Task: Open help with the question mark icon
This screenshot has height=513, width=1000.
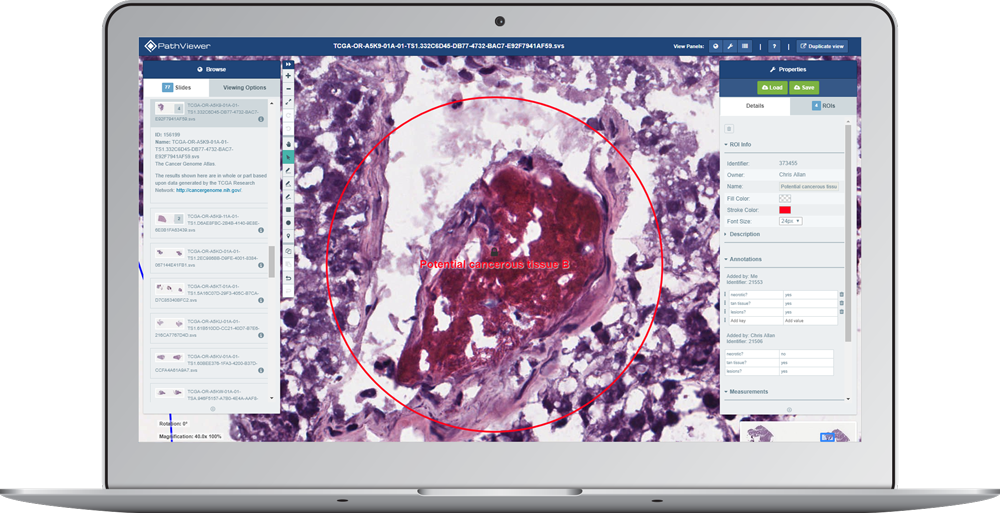Action: coord(774,46)
